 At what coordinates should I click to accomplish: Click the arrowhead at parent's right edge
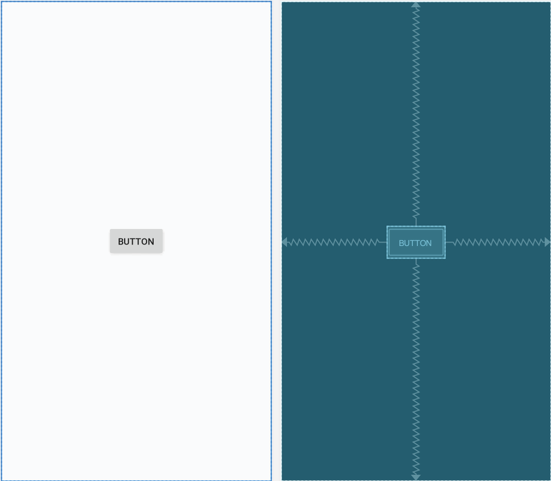547,242
